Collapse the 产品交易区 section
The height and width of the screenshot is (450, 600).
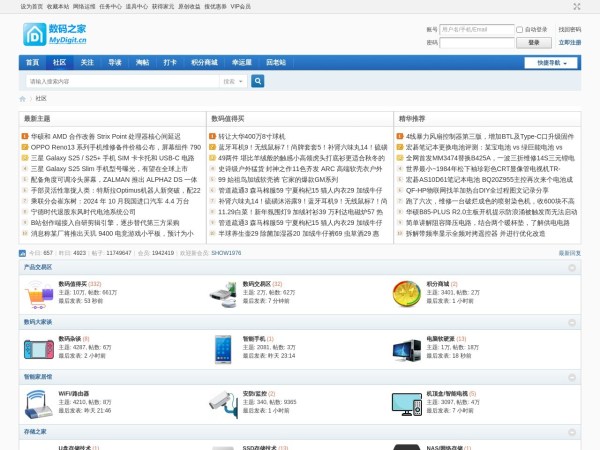coord(574,268)
